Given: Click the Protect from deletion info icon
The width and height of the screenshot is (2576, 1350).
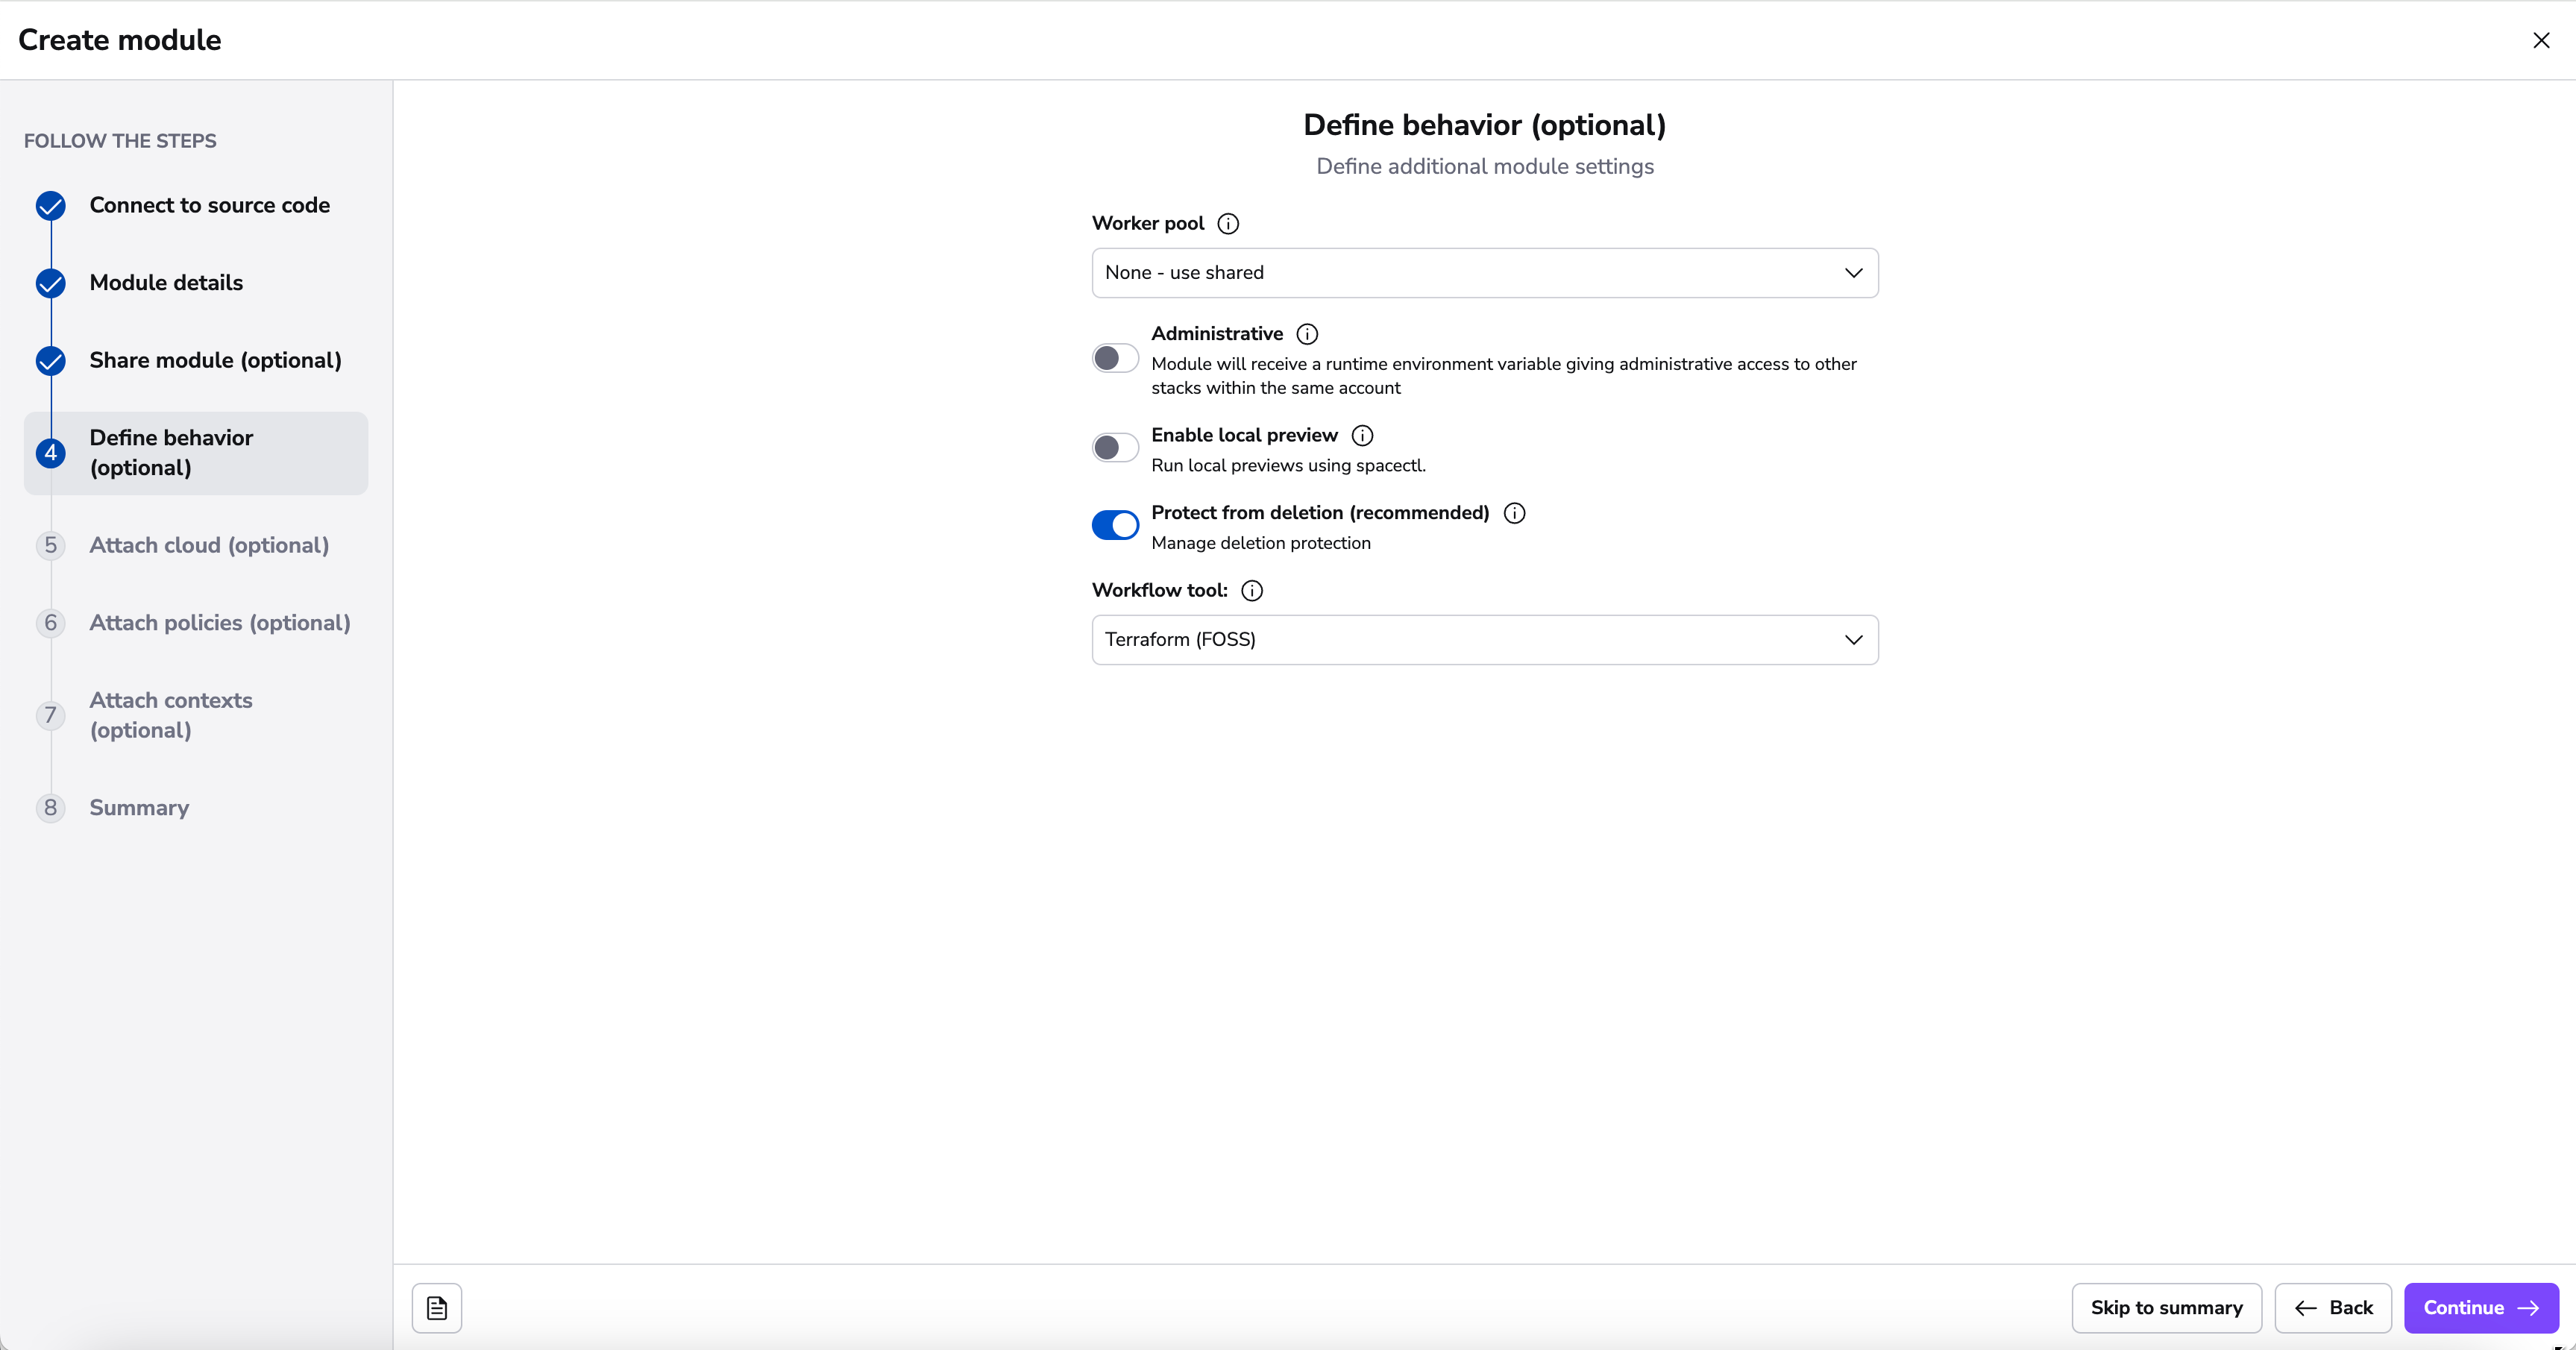Looking at the screenshot, I should pyautogui.click(x=1514, y=513).
